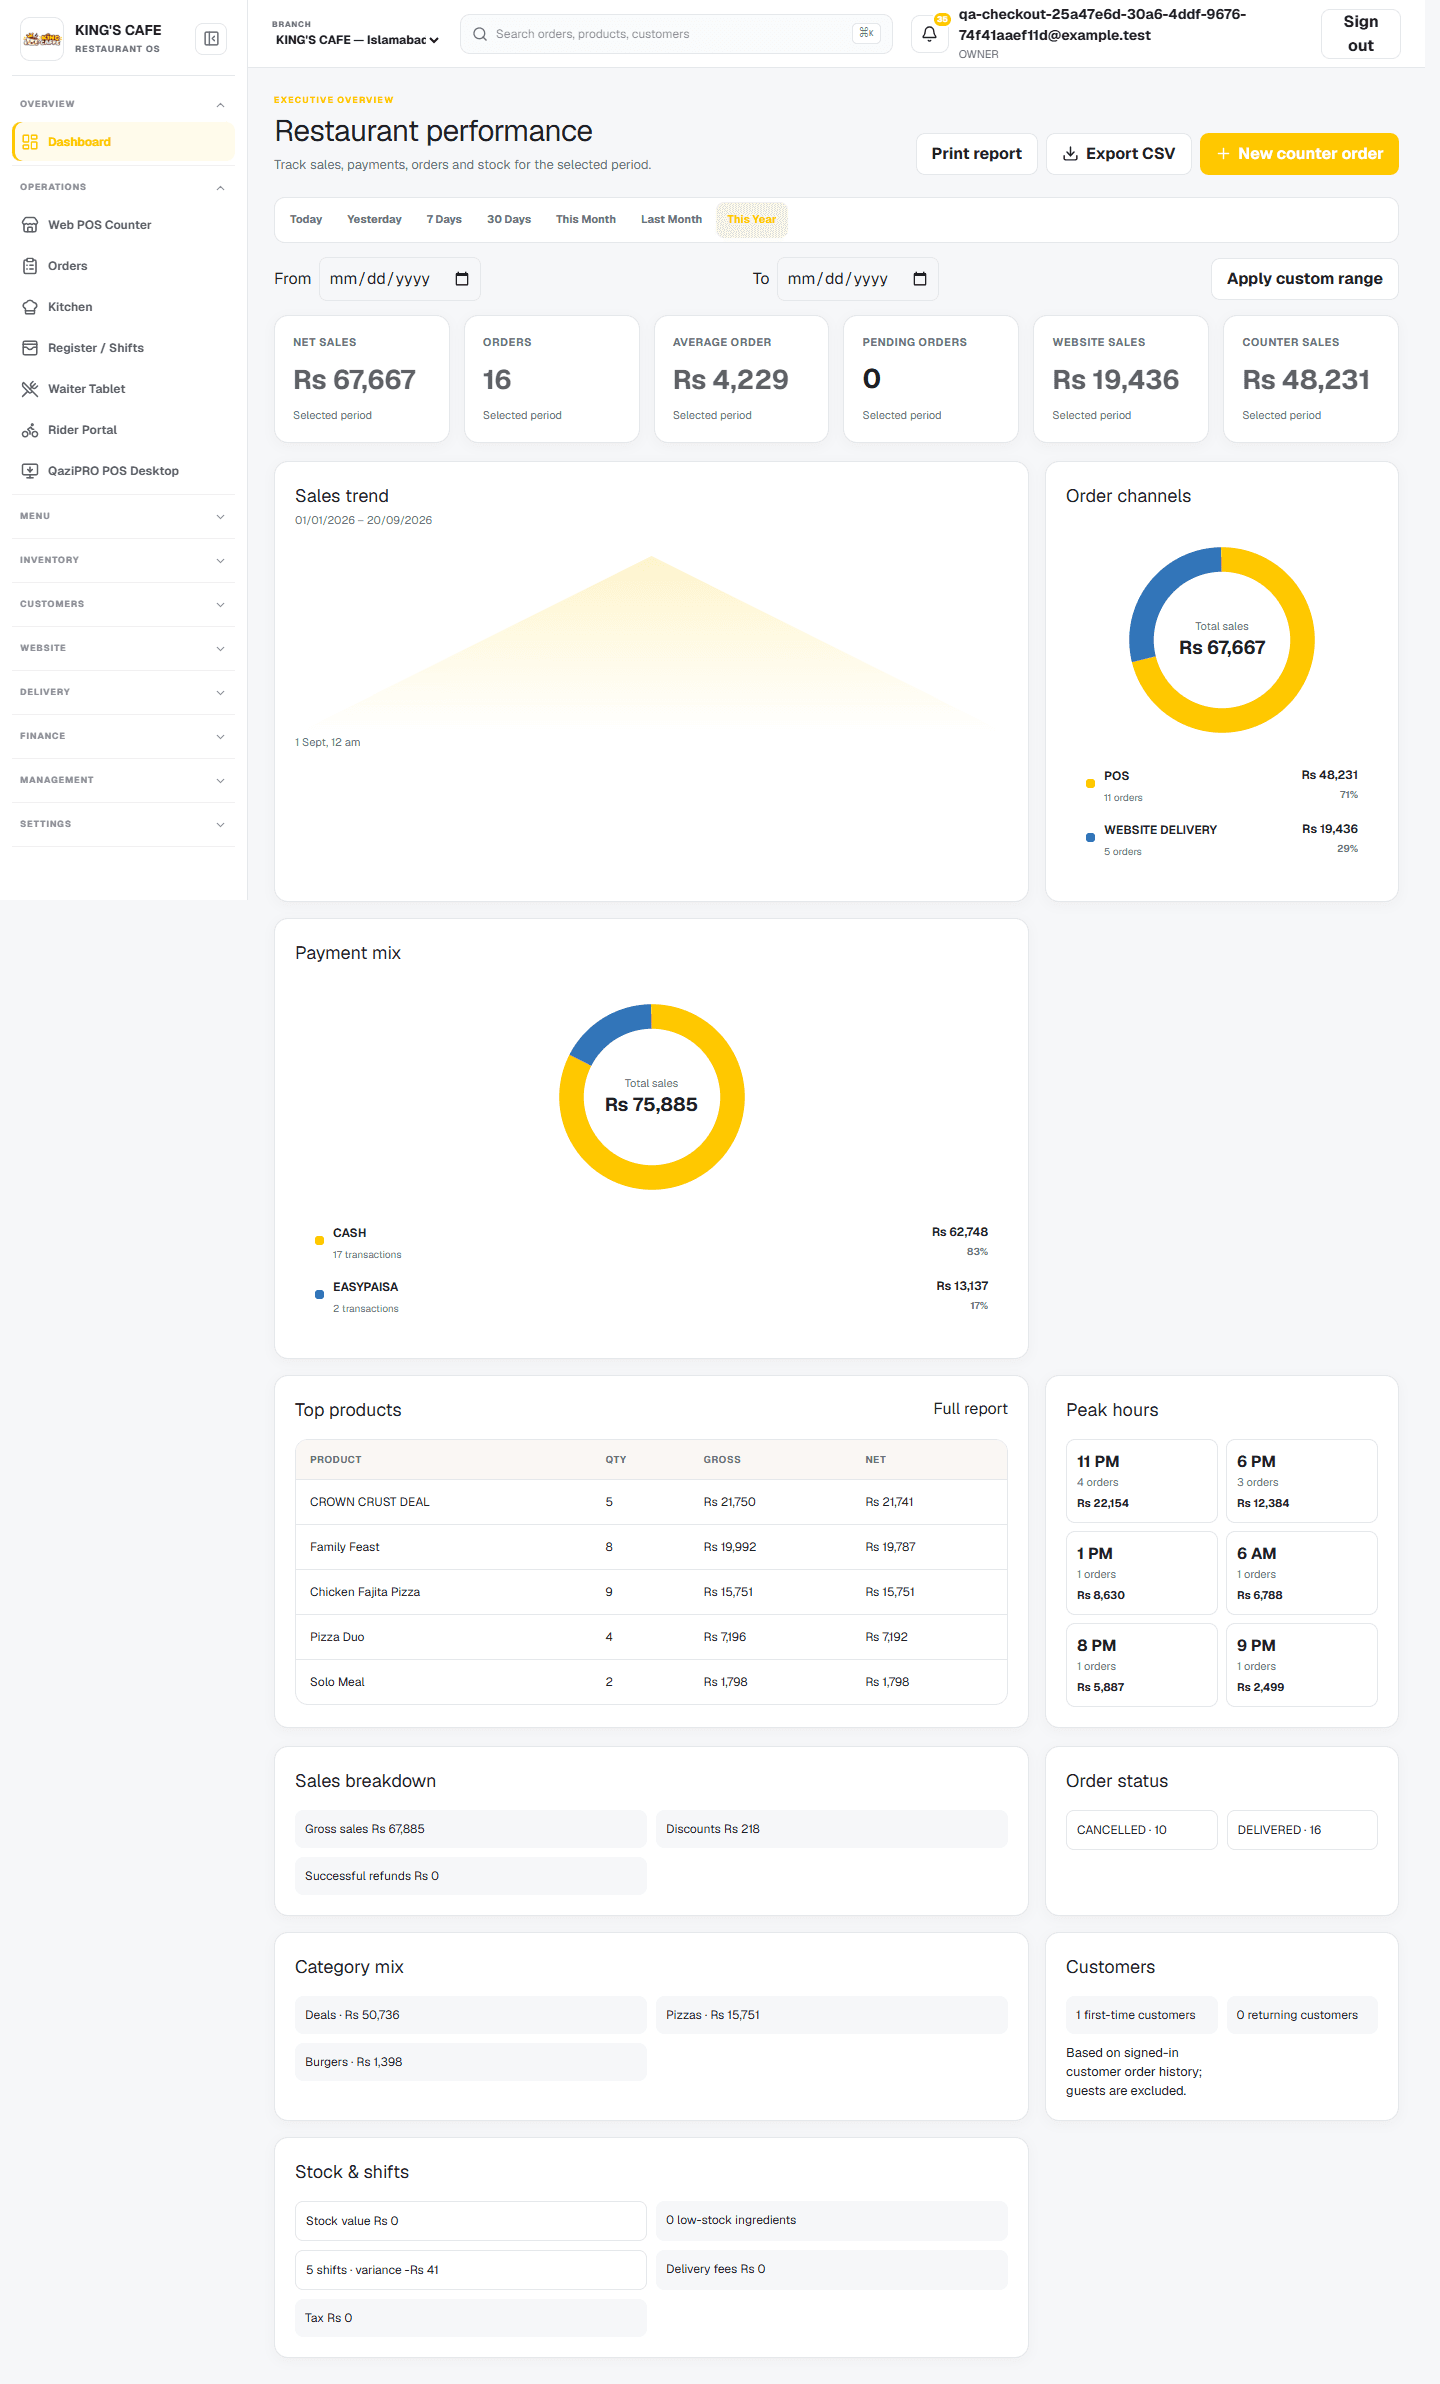Open Register / Shifts icon in sidebar
Image resolution: width=1440 pixels, height=2384 pixels.
click(30, 348)
